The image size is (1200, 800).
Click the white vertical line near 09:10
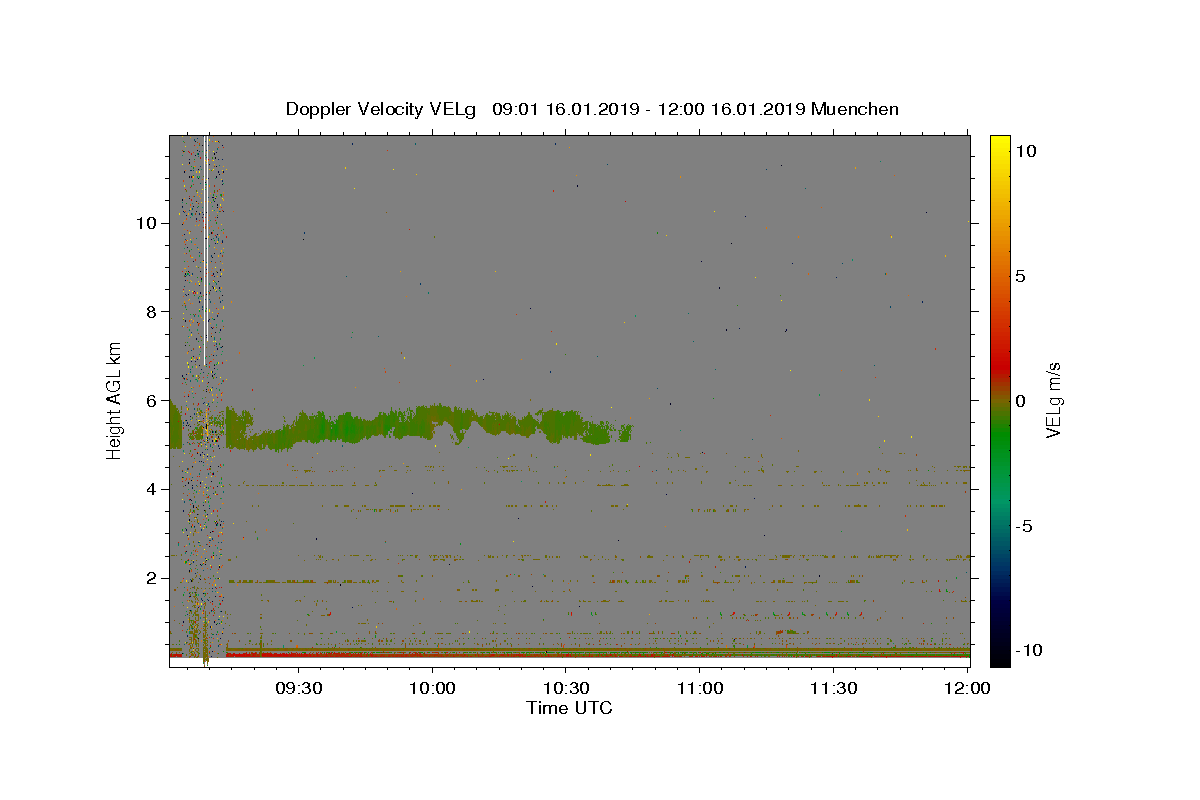point(205,250)
